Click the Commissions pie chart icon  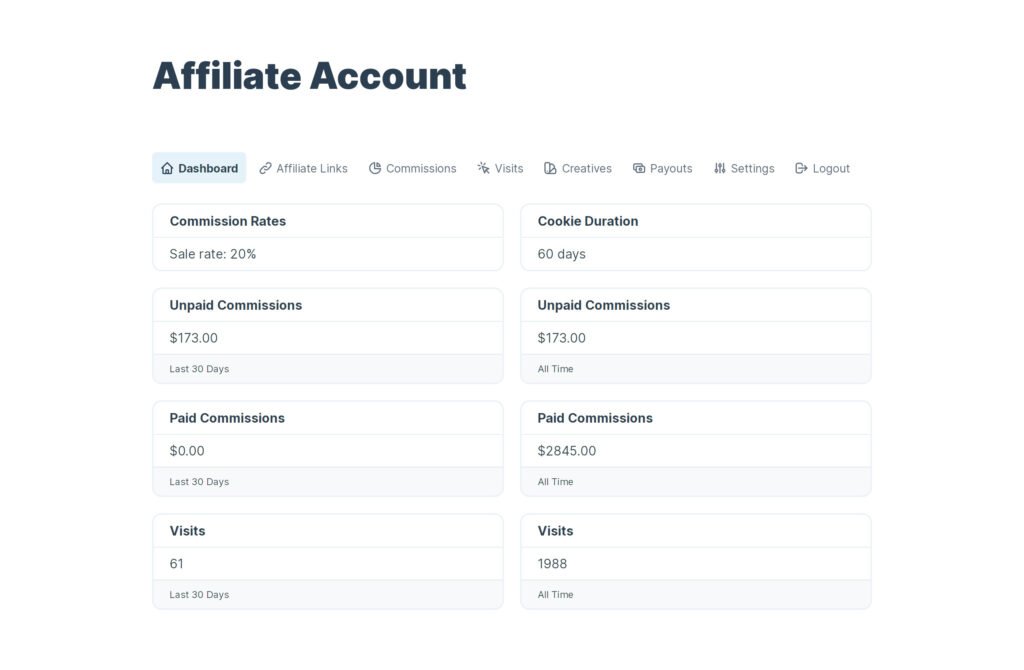point(375,168)
